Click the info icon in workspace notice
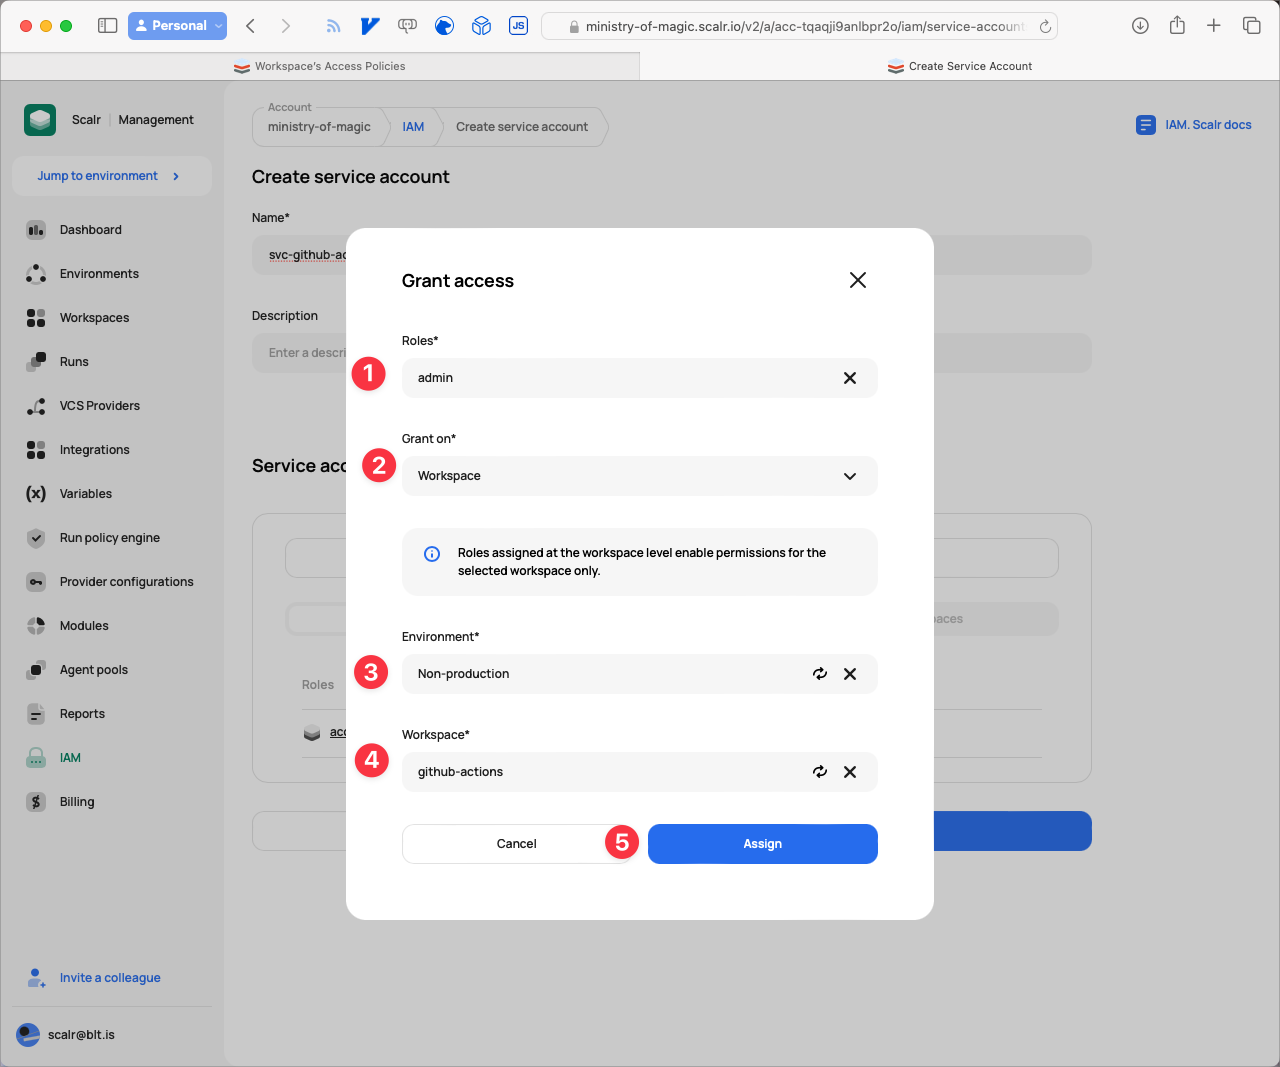Screen dimensions: 1280x1067 [x=432, y=553]
